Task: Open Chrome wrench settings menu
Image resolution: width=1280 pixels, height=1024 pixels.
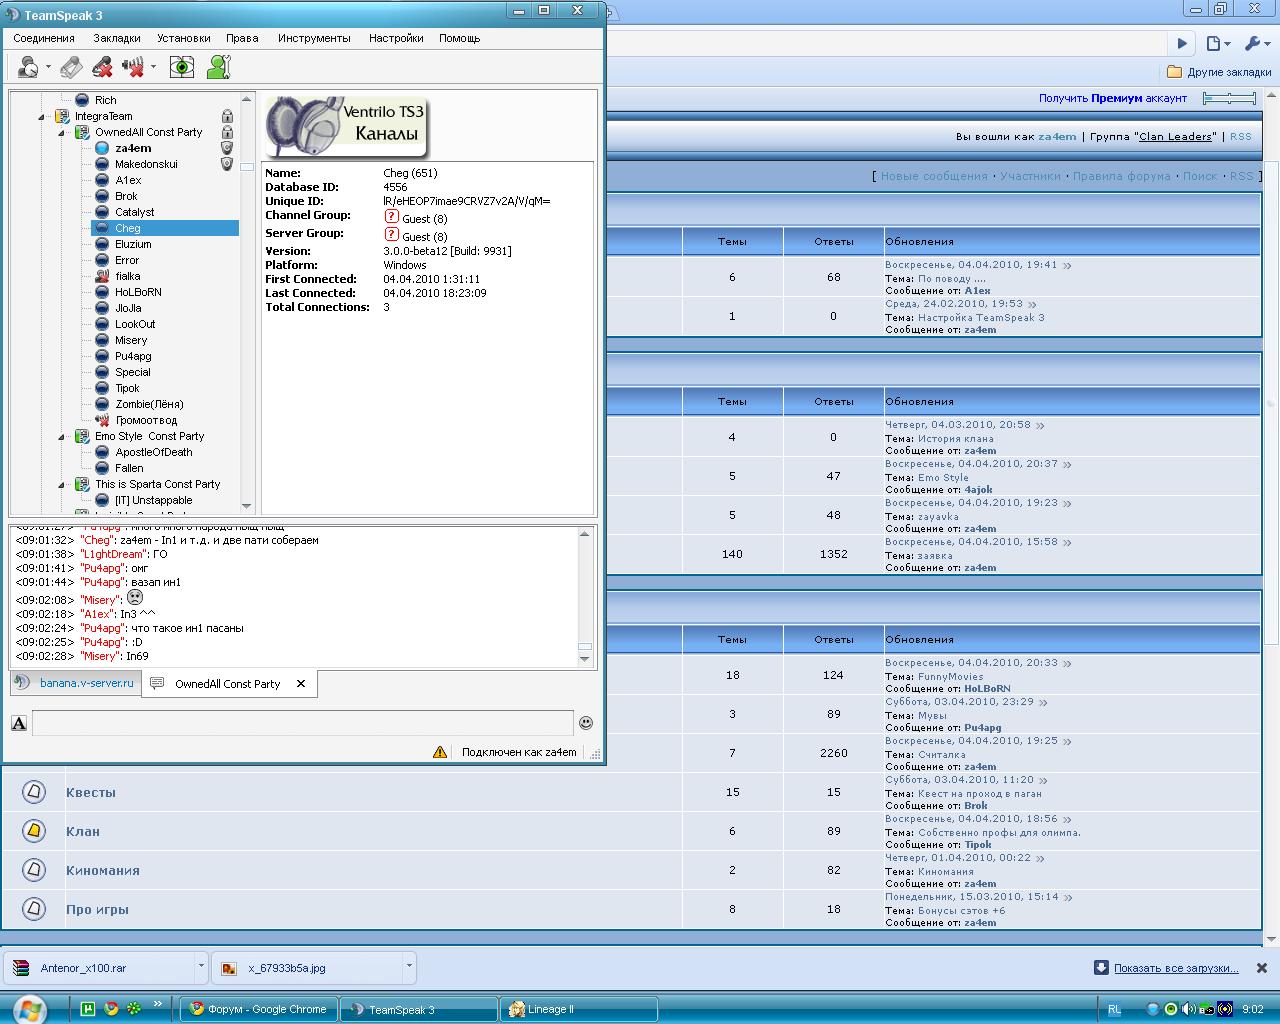Action: (x=1256, y=43)
